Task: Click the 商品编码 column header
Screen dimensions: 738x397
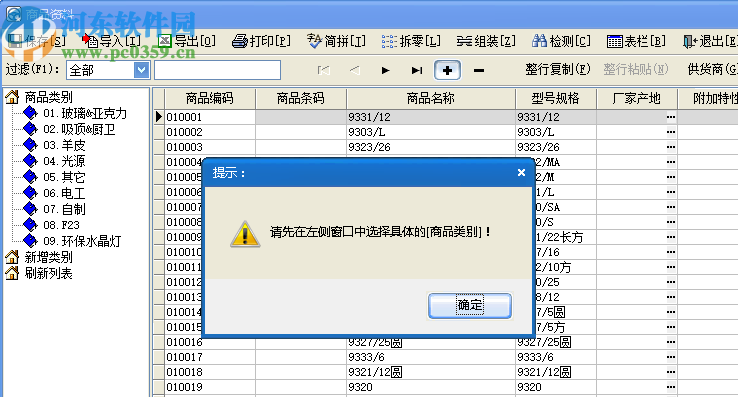Action: click(x=210, y=98)
